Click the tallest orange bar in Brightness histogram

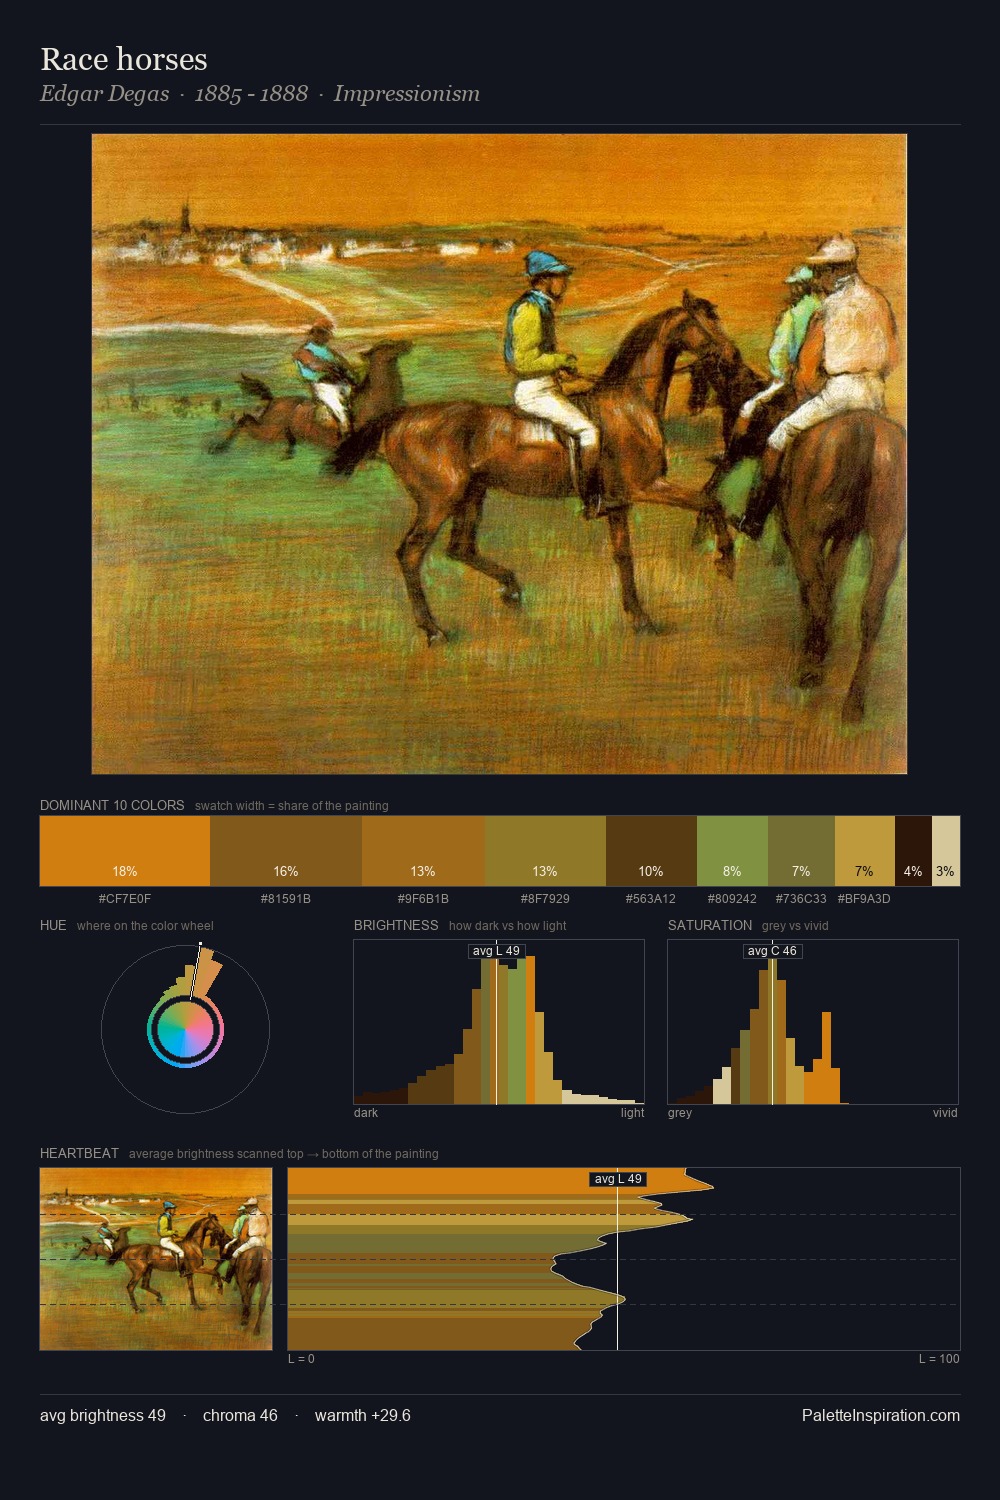530,1030
